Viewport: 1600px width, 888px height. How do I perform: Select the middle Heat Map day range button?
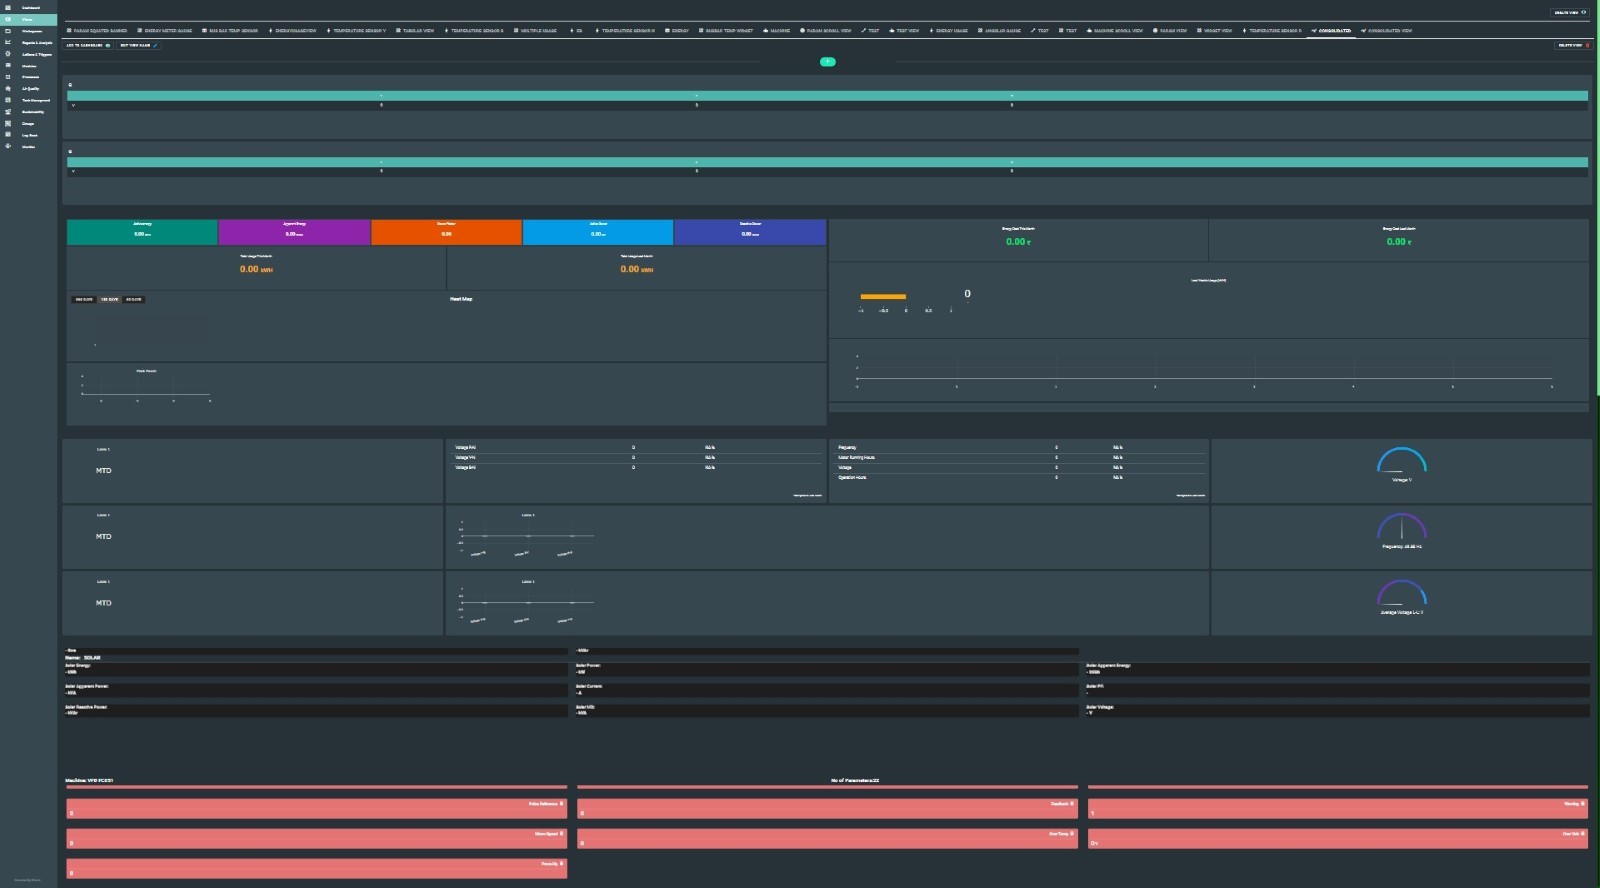pyautogui.click(x=109, y=300)
